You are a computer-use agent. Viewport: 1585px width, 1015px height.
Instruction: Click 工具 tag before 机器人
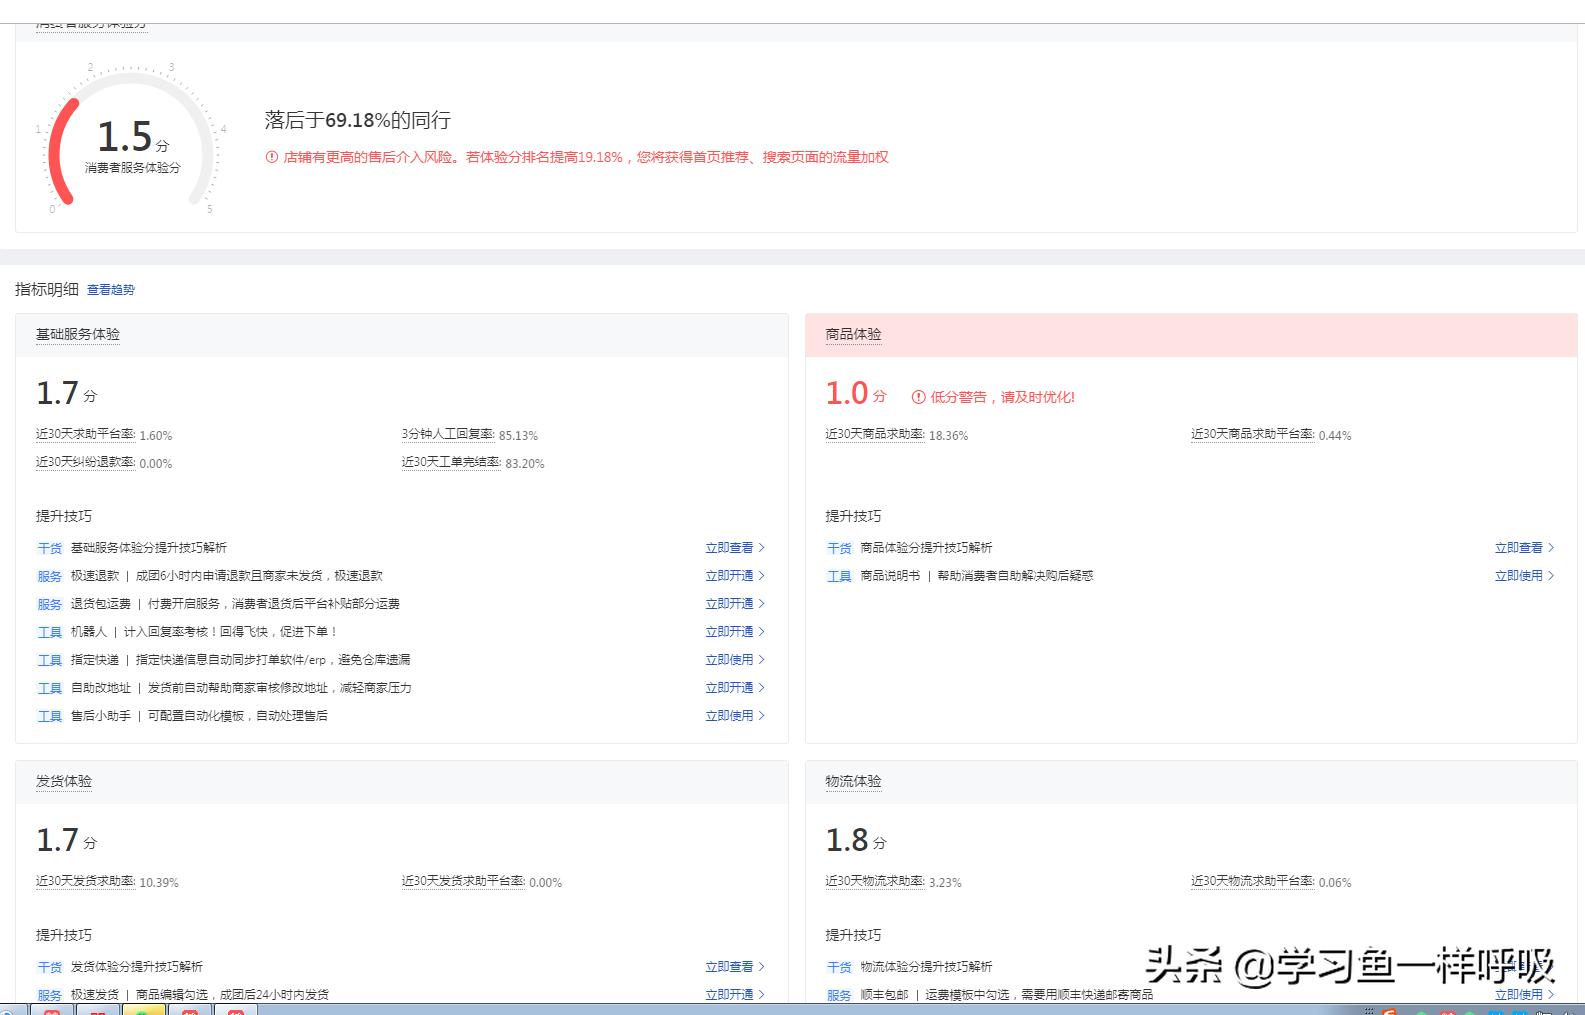tap(50, 632)
